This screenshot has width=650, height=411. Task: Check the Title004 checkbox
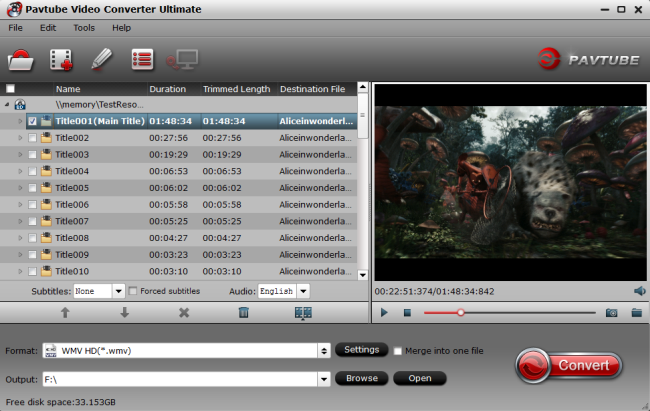32,171
